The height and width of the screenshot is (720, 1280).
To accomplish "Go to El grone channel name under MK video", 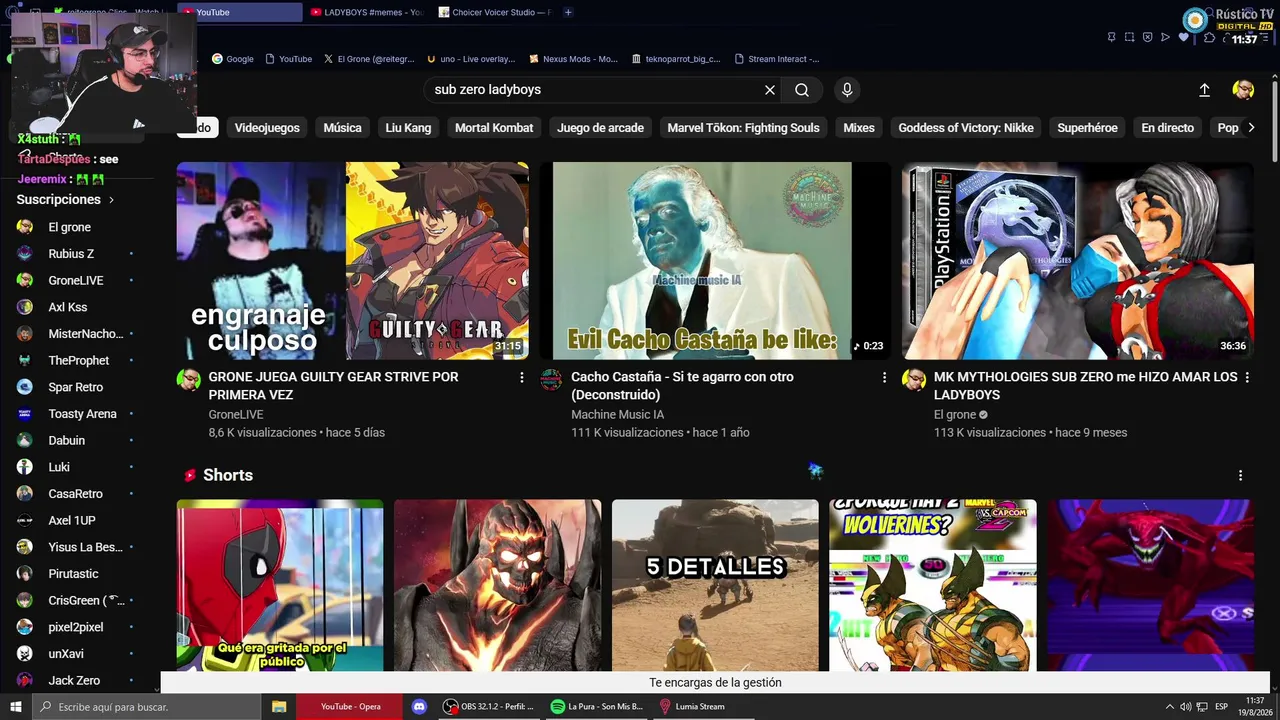I will pos(955,415).
